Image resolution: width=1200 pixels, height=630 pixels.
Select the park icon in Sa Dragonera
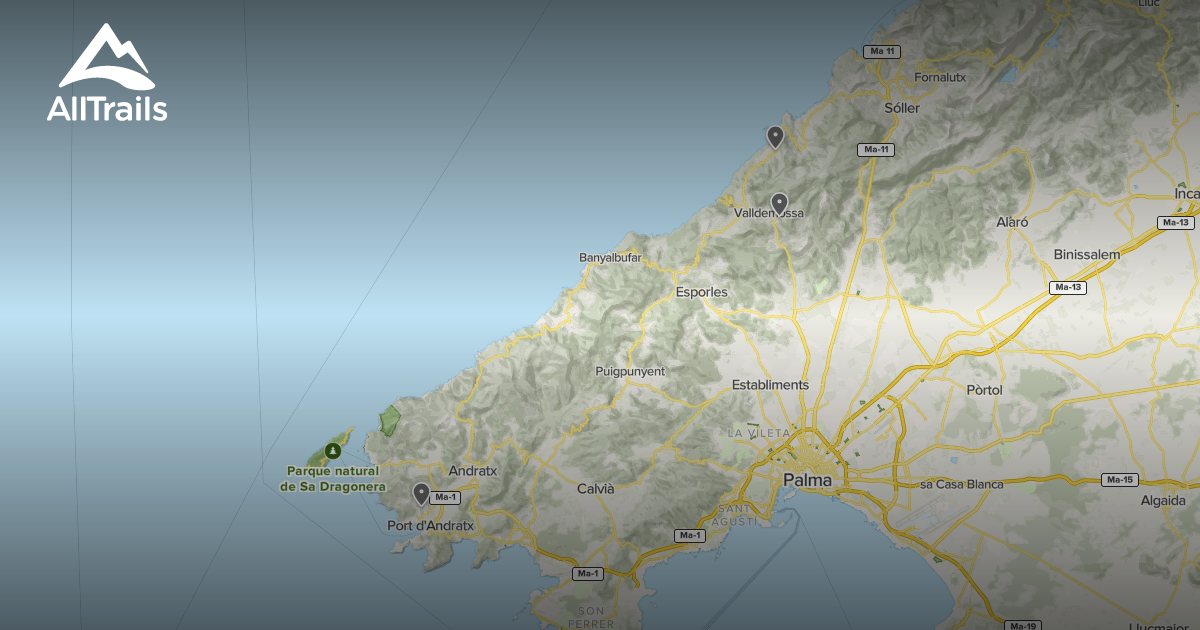333,452
